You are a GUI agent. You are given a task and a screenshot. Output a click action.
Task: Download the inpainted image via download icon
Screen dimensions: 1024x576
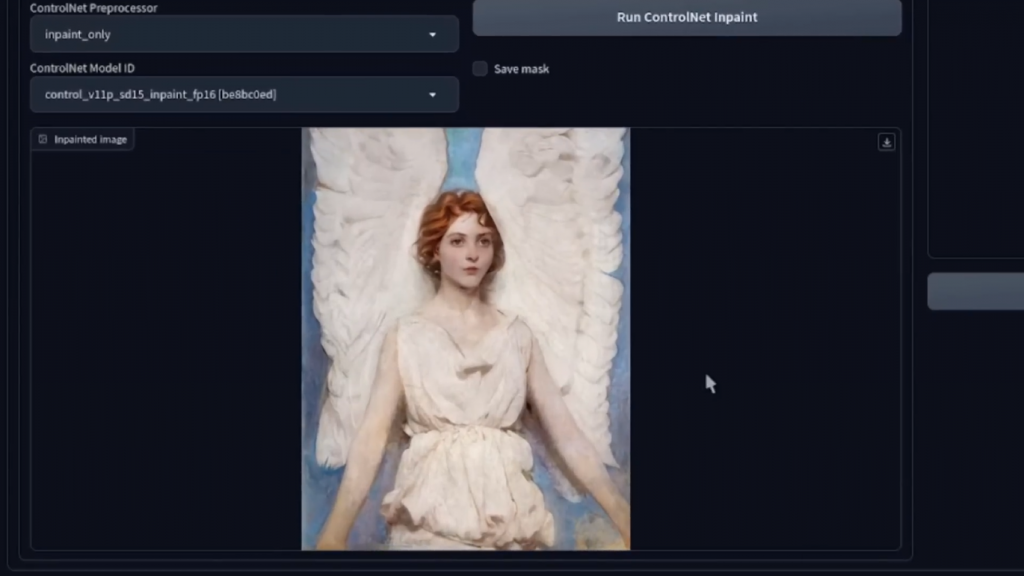pos(886,142)
